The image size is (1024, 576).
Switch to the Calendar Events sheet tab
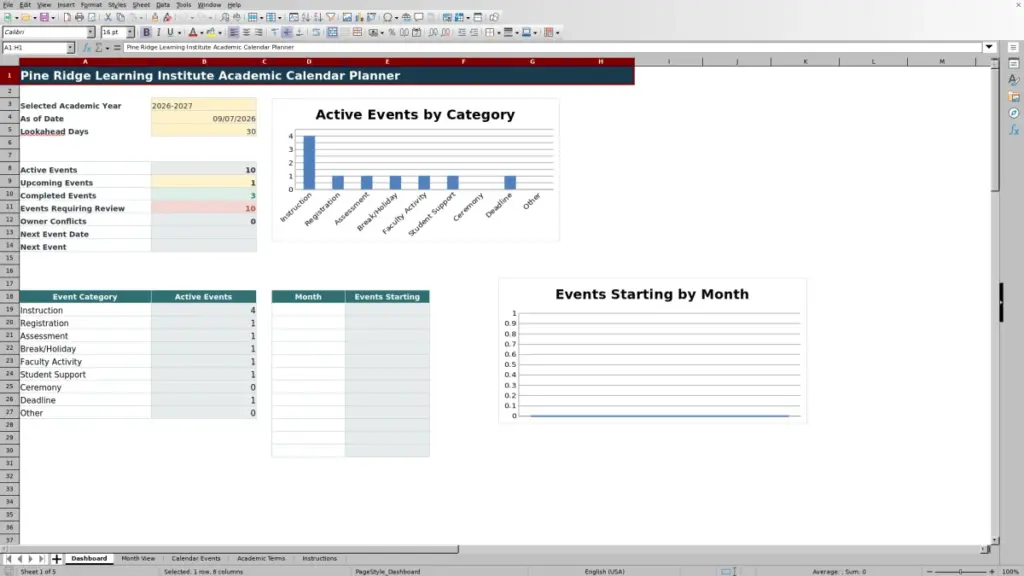[x=196, y=558]
